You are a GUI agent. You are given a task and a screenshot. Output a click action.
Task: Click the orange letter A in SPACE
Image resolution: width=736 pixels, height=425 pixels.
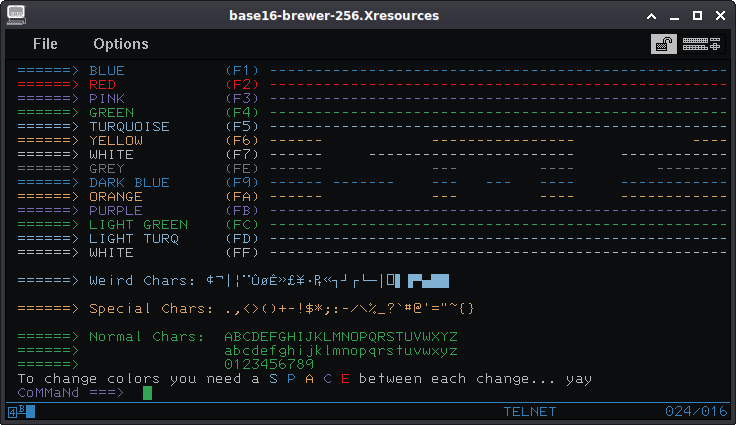click(309, 379)
